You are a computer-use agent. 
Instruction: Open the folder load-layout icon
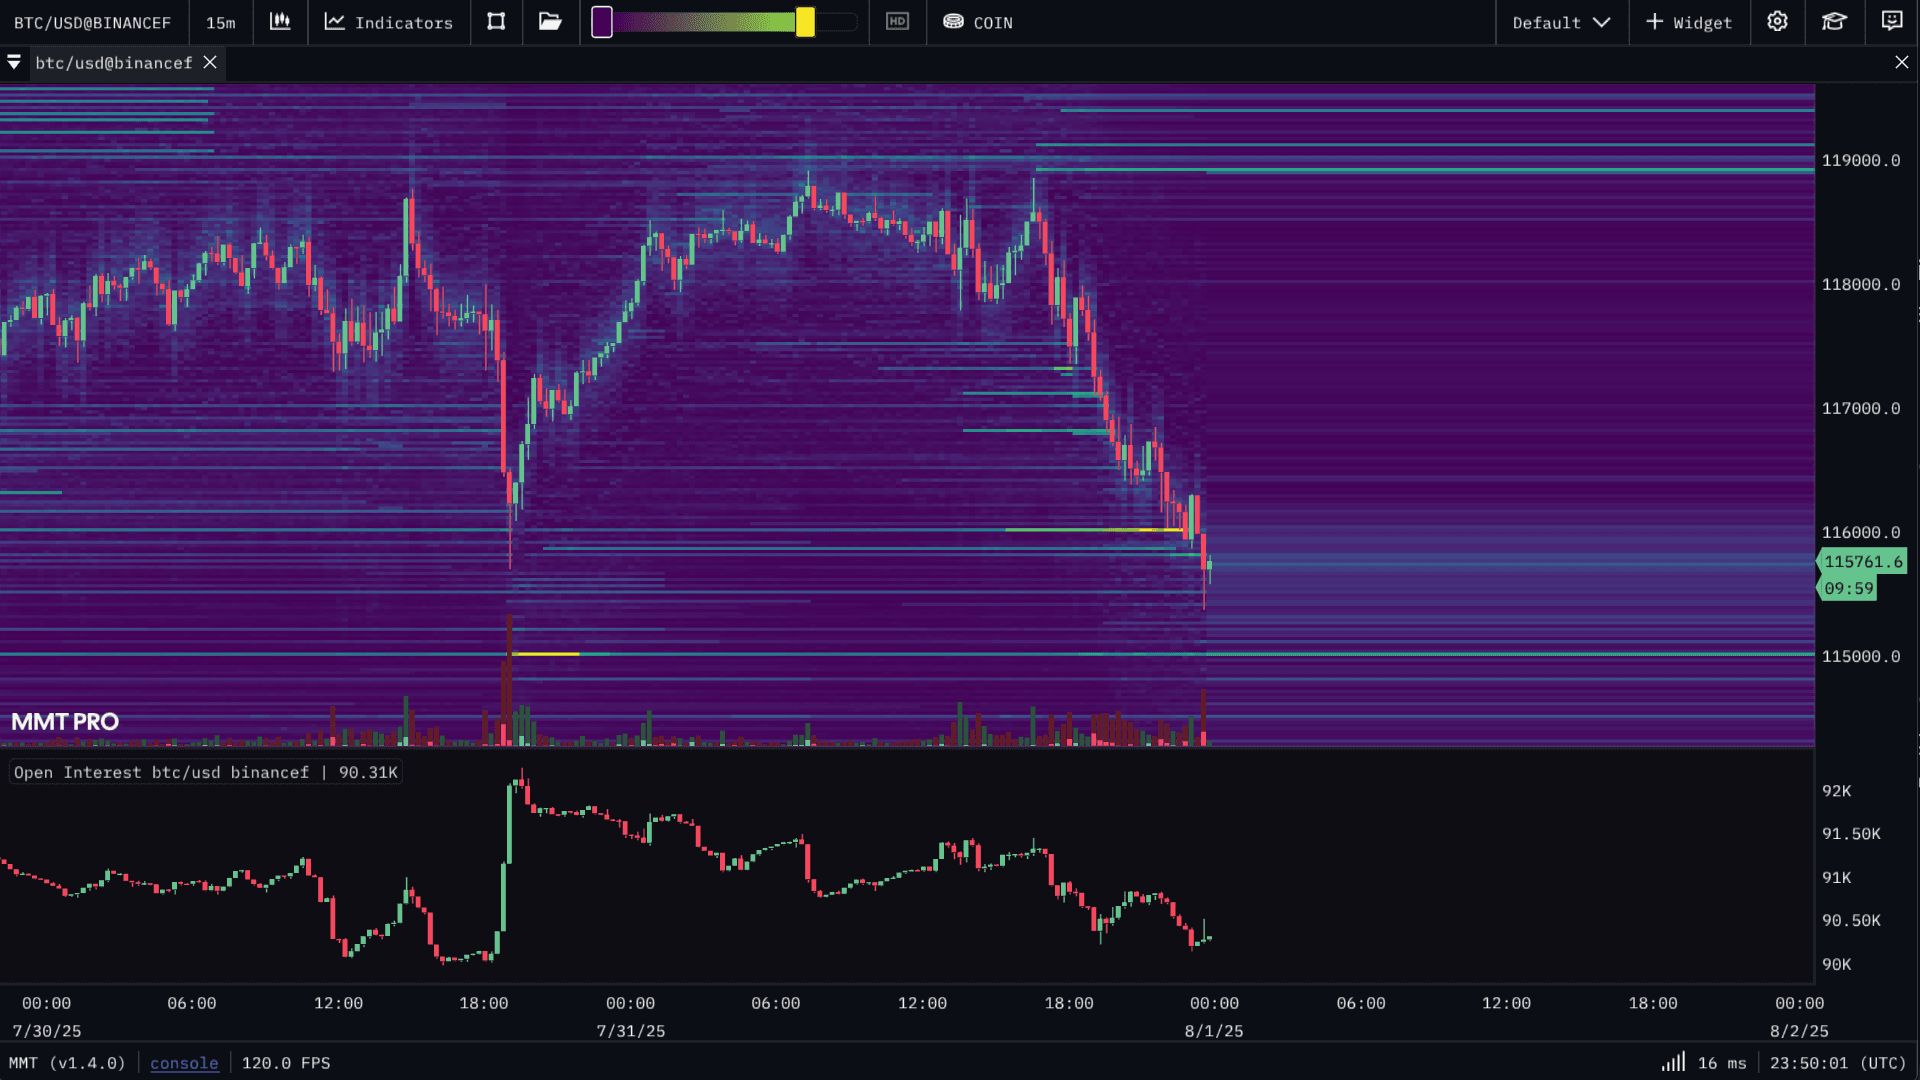tap(550, 22)
